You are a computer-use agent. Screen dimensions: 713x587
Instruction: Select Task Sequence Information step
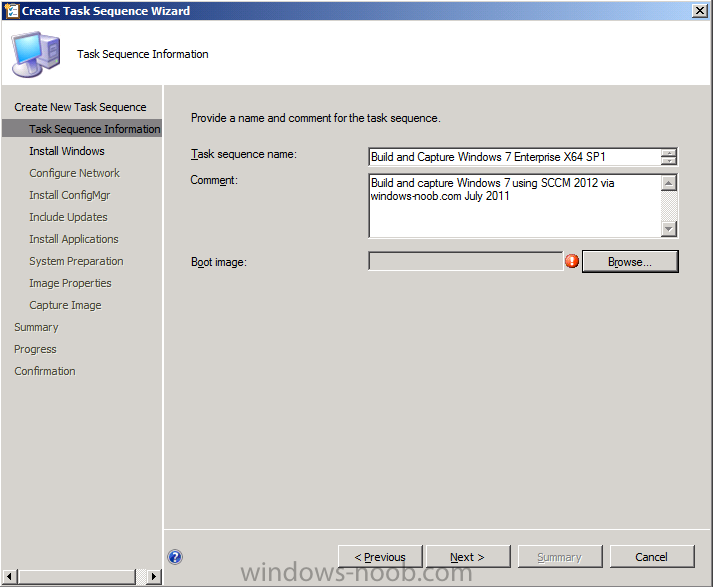pyautogui.click(x=82, y=129)
